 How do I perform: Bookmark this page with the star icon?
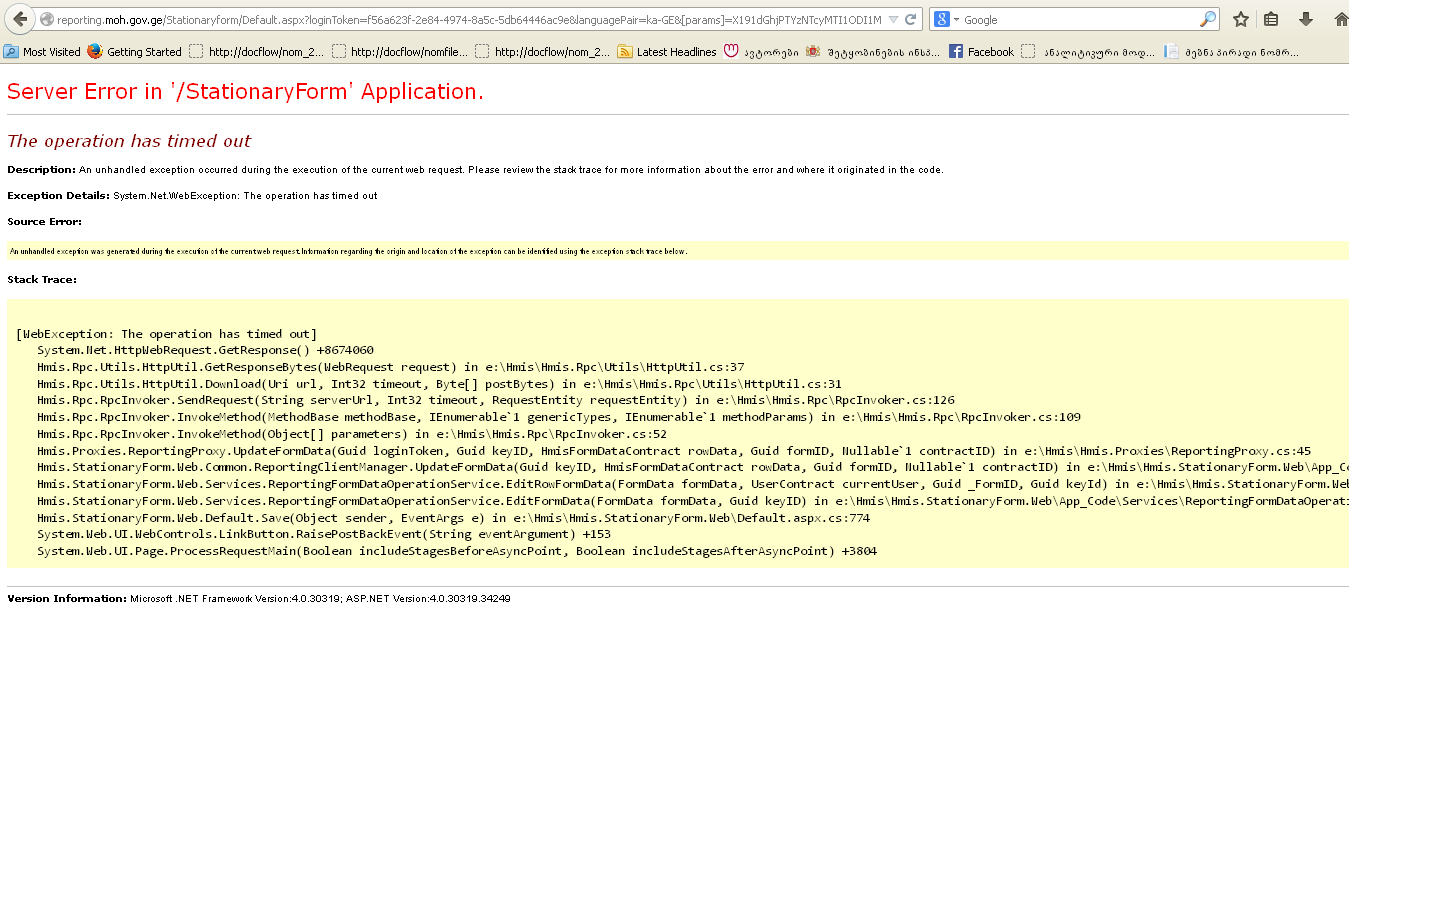pos(1241,19)
